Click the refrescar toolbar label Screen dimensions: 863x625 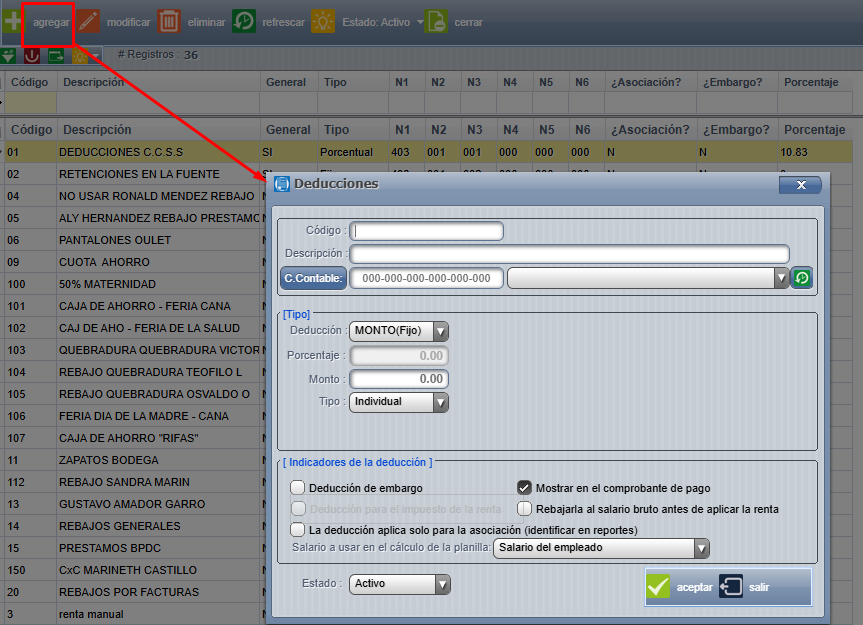tap(283, 23)
